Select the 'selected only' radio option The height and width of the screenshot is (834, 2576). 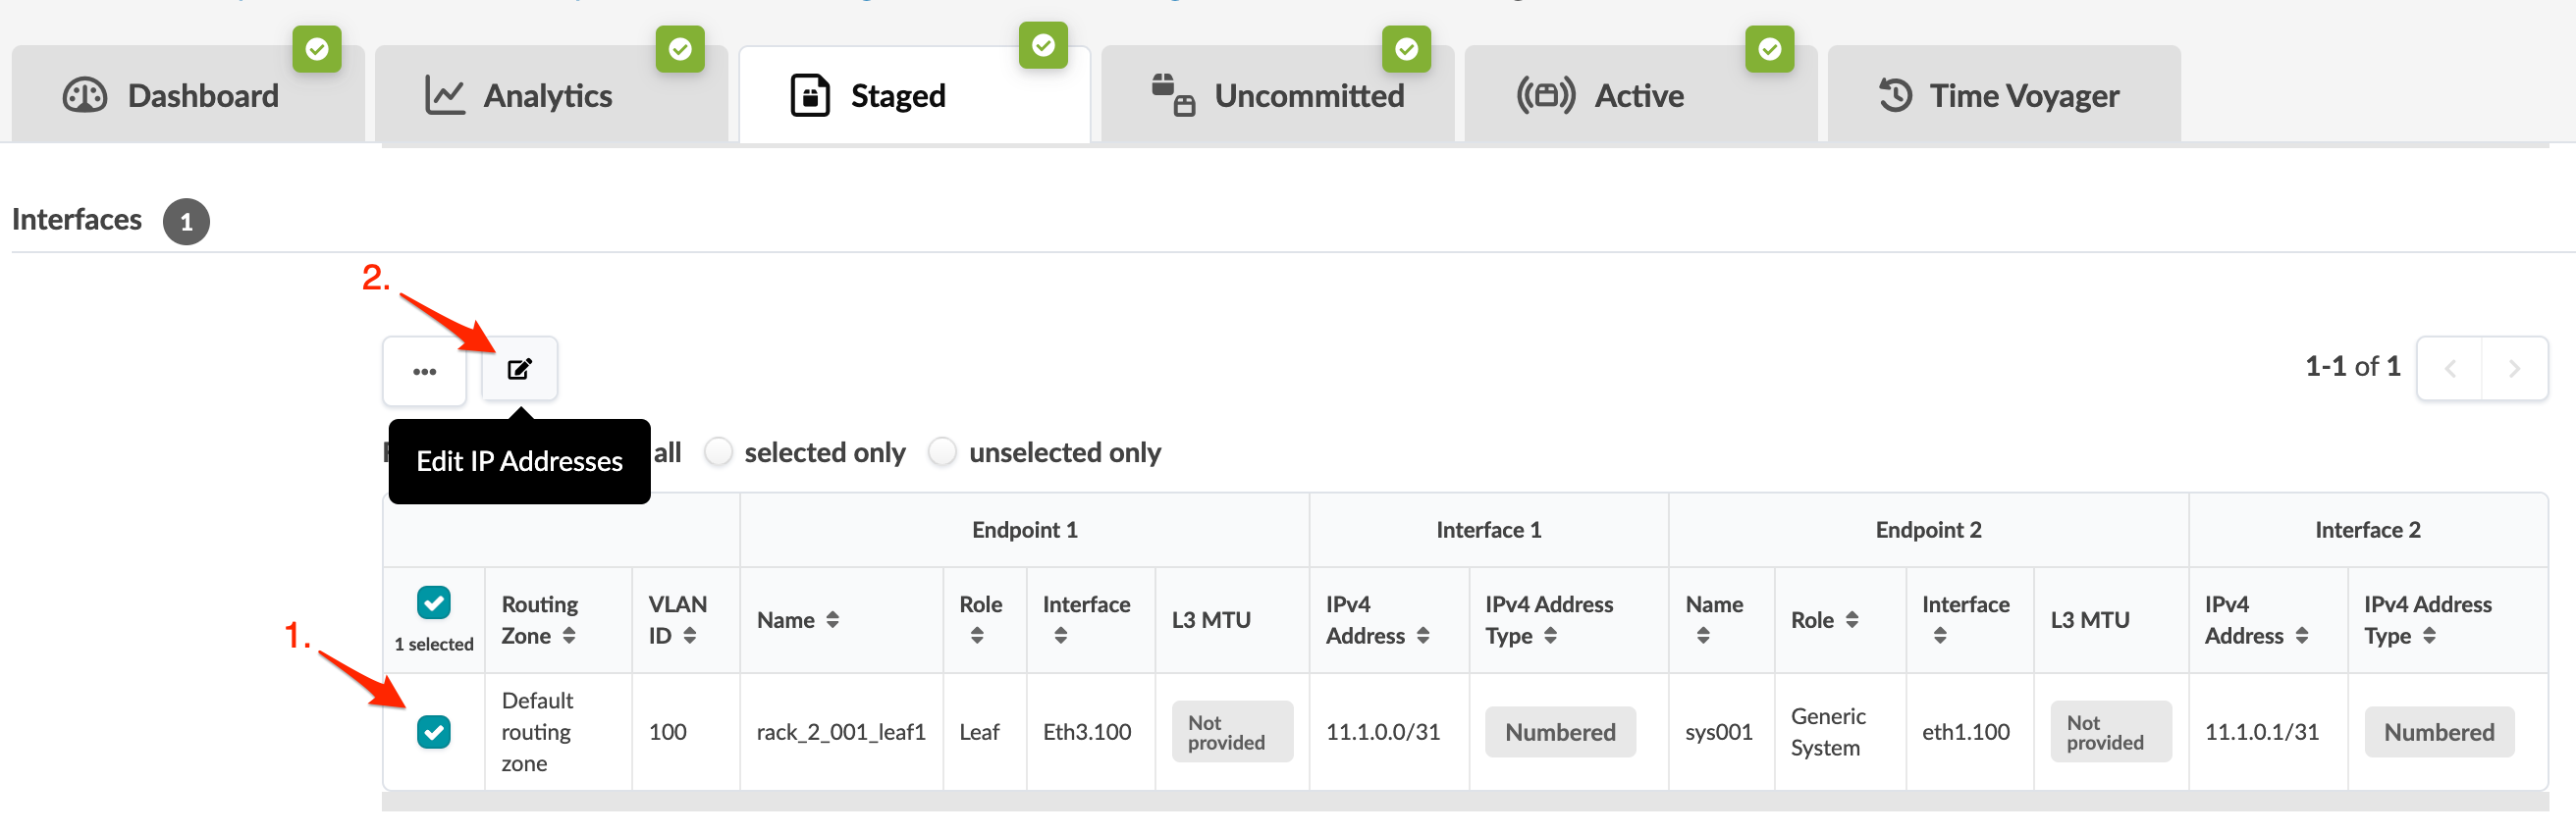pyautogui.click(x=718, y=453)
